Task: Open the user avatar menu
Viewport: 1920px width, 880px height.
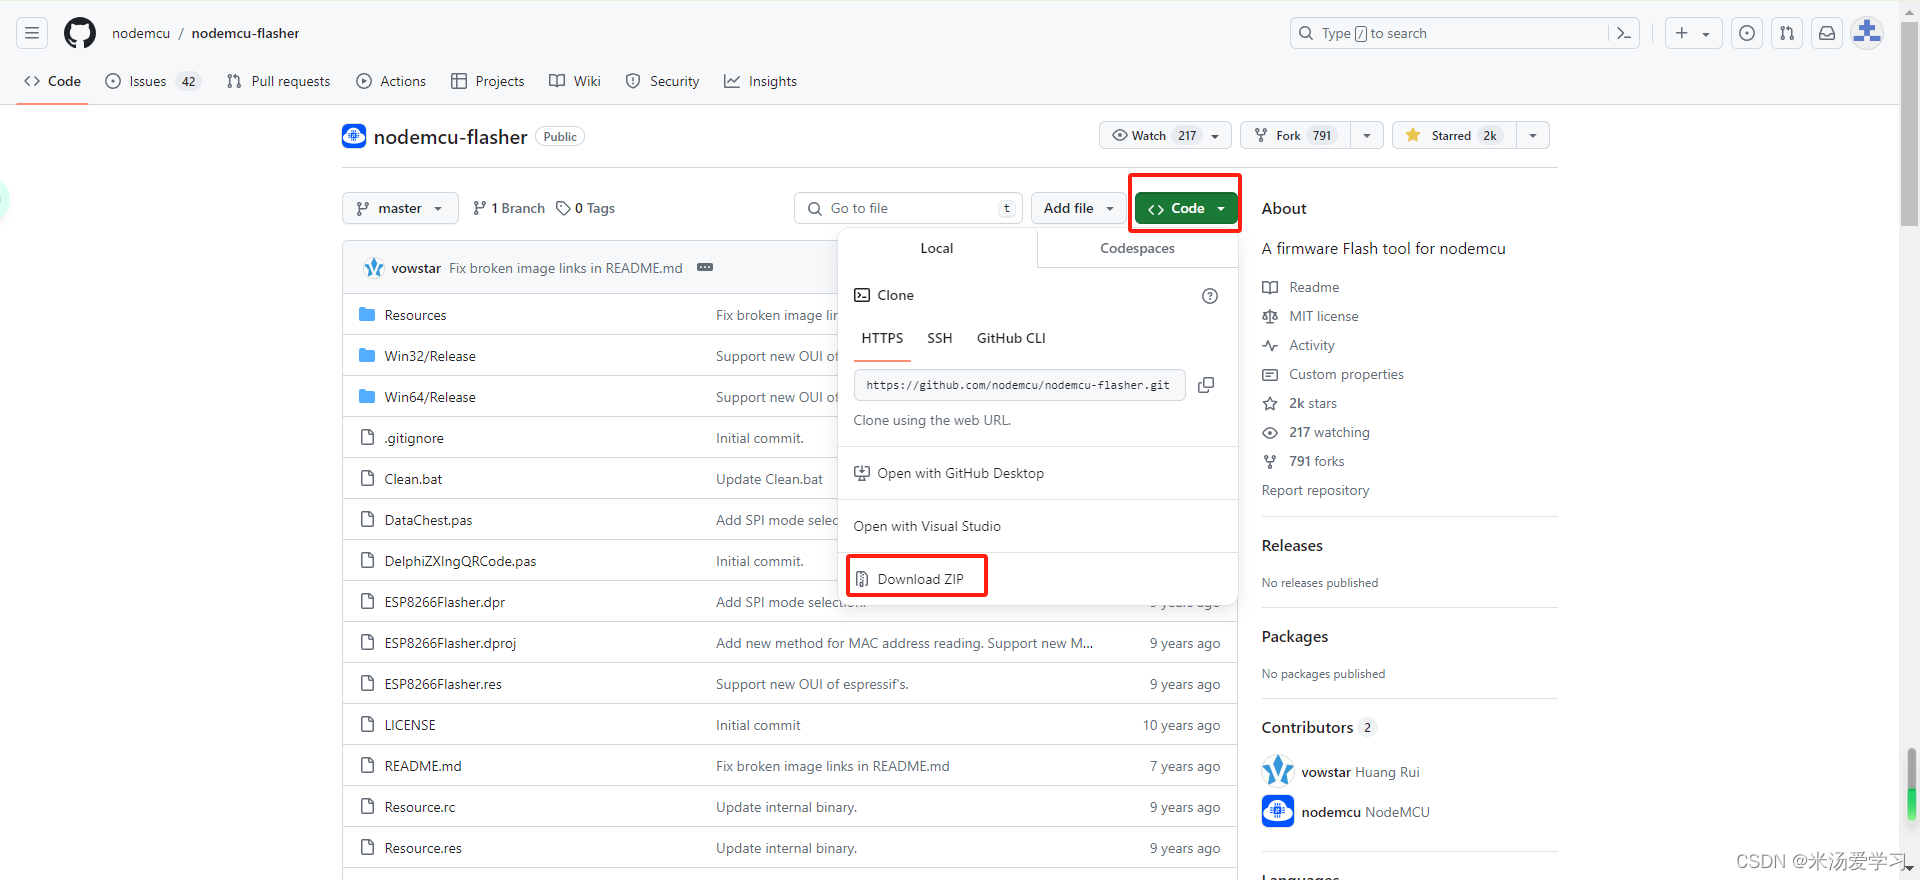Action: [x=1867, y=33]
